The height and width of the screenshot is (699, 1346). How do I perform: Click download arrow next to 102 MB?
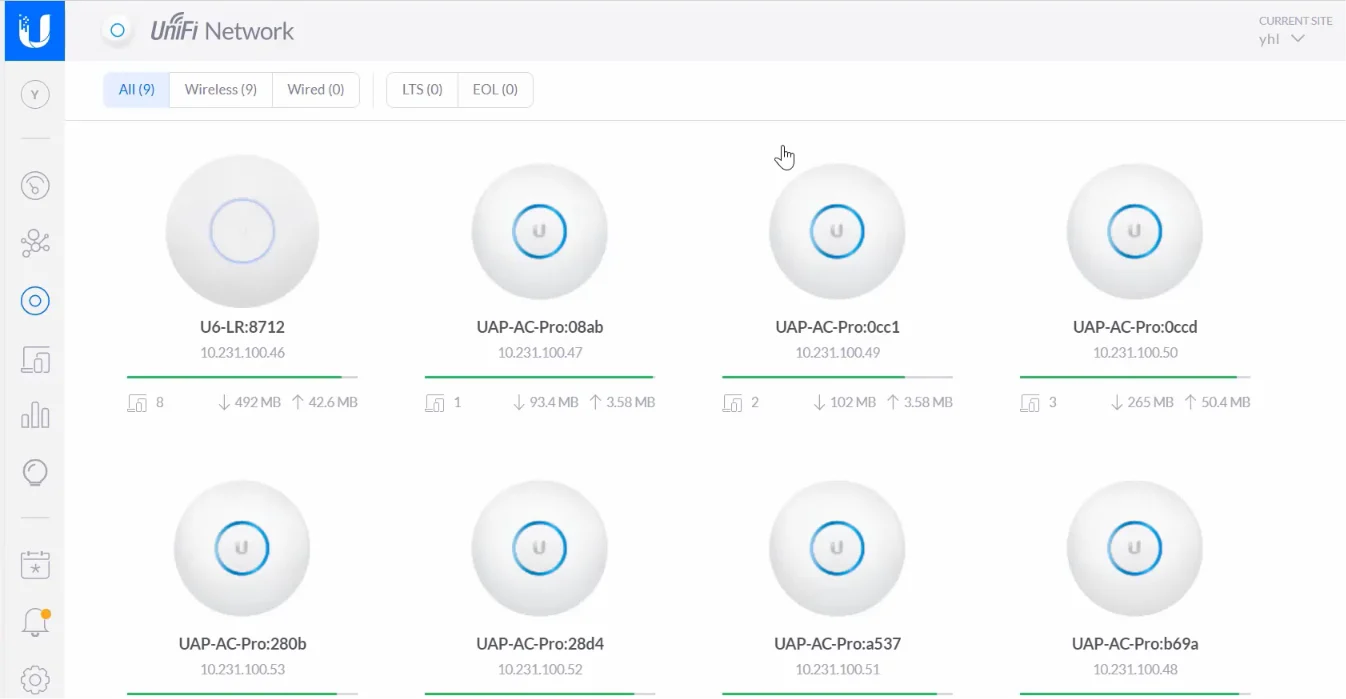click(819, 403)
